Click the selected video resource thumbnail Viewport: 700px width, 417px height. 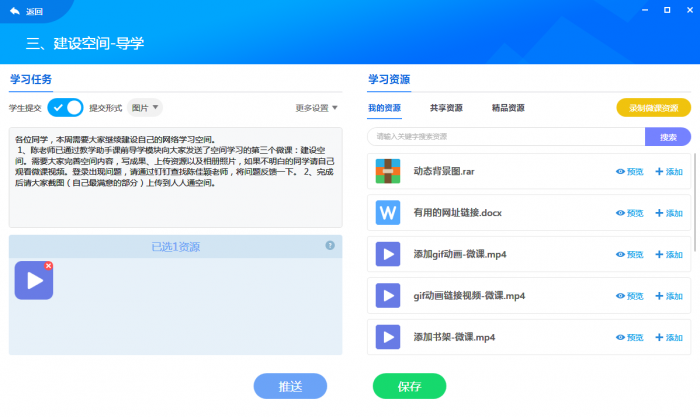tap(34, 281)
